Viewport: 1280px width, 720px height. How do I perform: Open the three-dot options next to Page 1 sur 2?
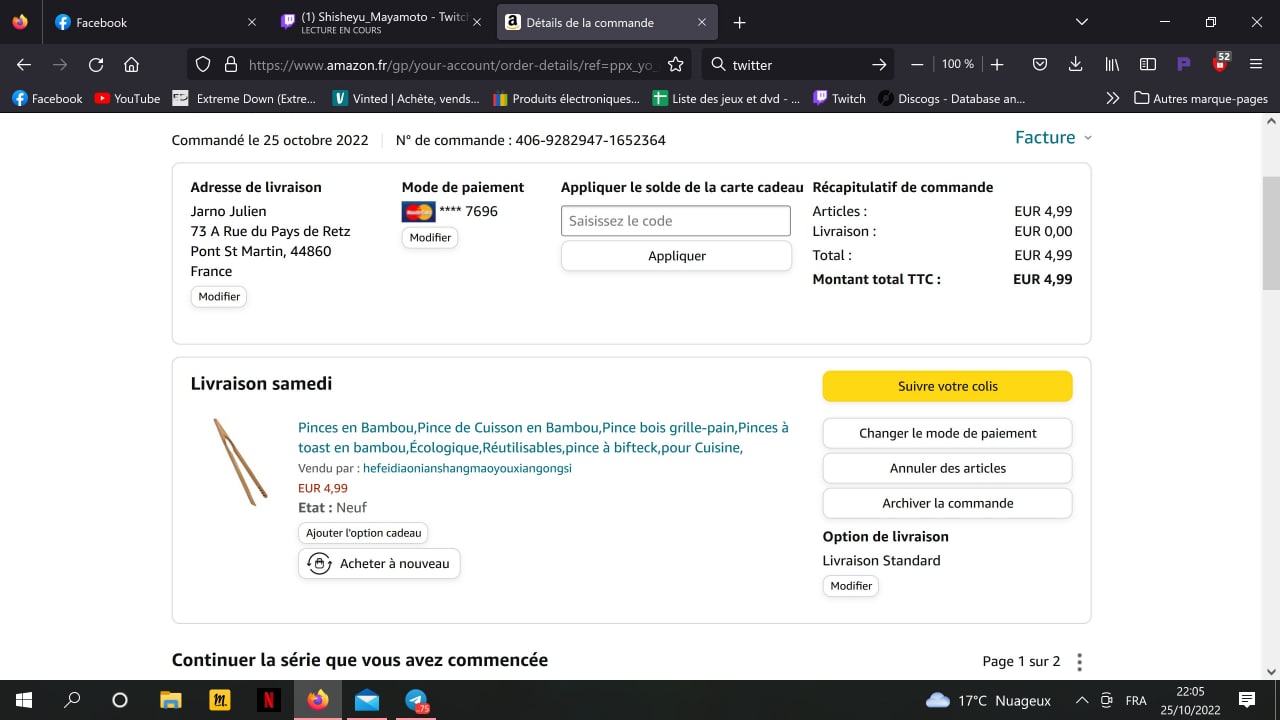[x=1079, y=662]
